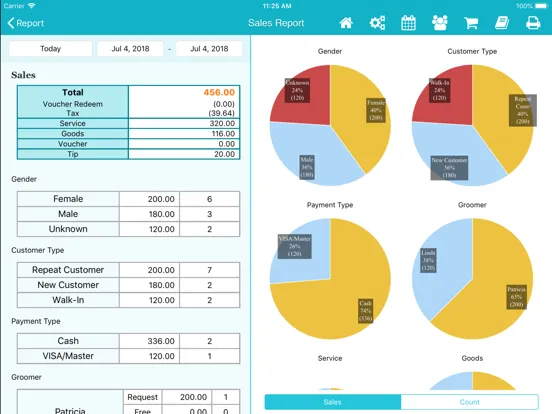Click the Male row in Gender table
Screen dimensions: 552x414
(128, 214)
